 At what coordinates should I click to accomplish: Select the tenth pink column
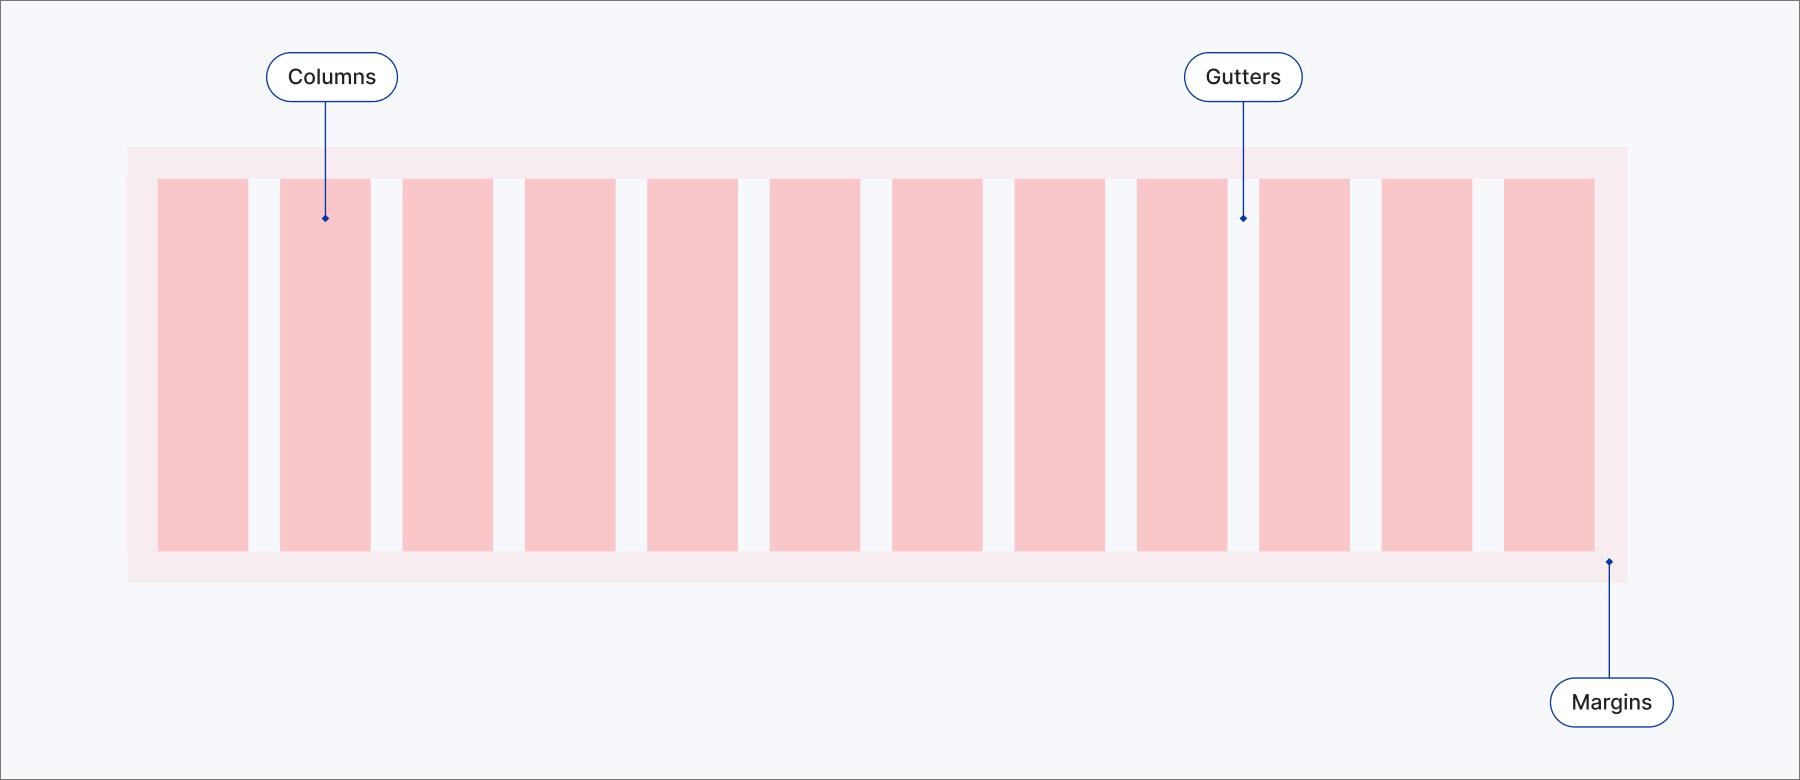coord(1304,365)
